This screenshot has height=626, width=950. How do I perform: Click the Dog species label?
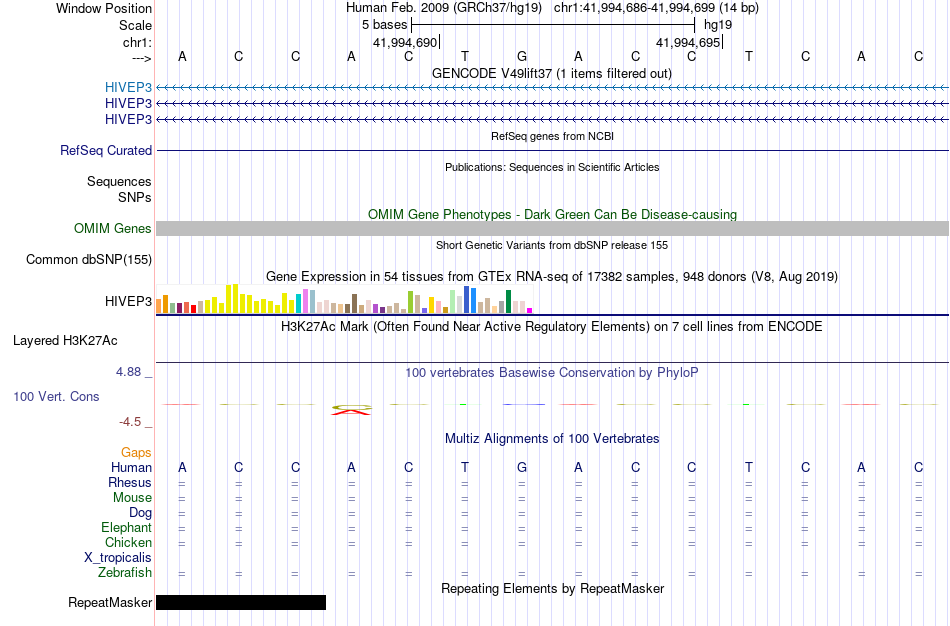[x=140, y=513]
